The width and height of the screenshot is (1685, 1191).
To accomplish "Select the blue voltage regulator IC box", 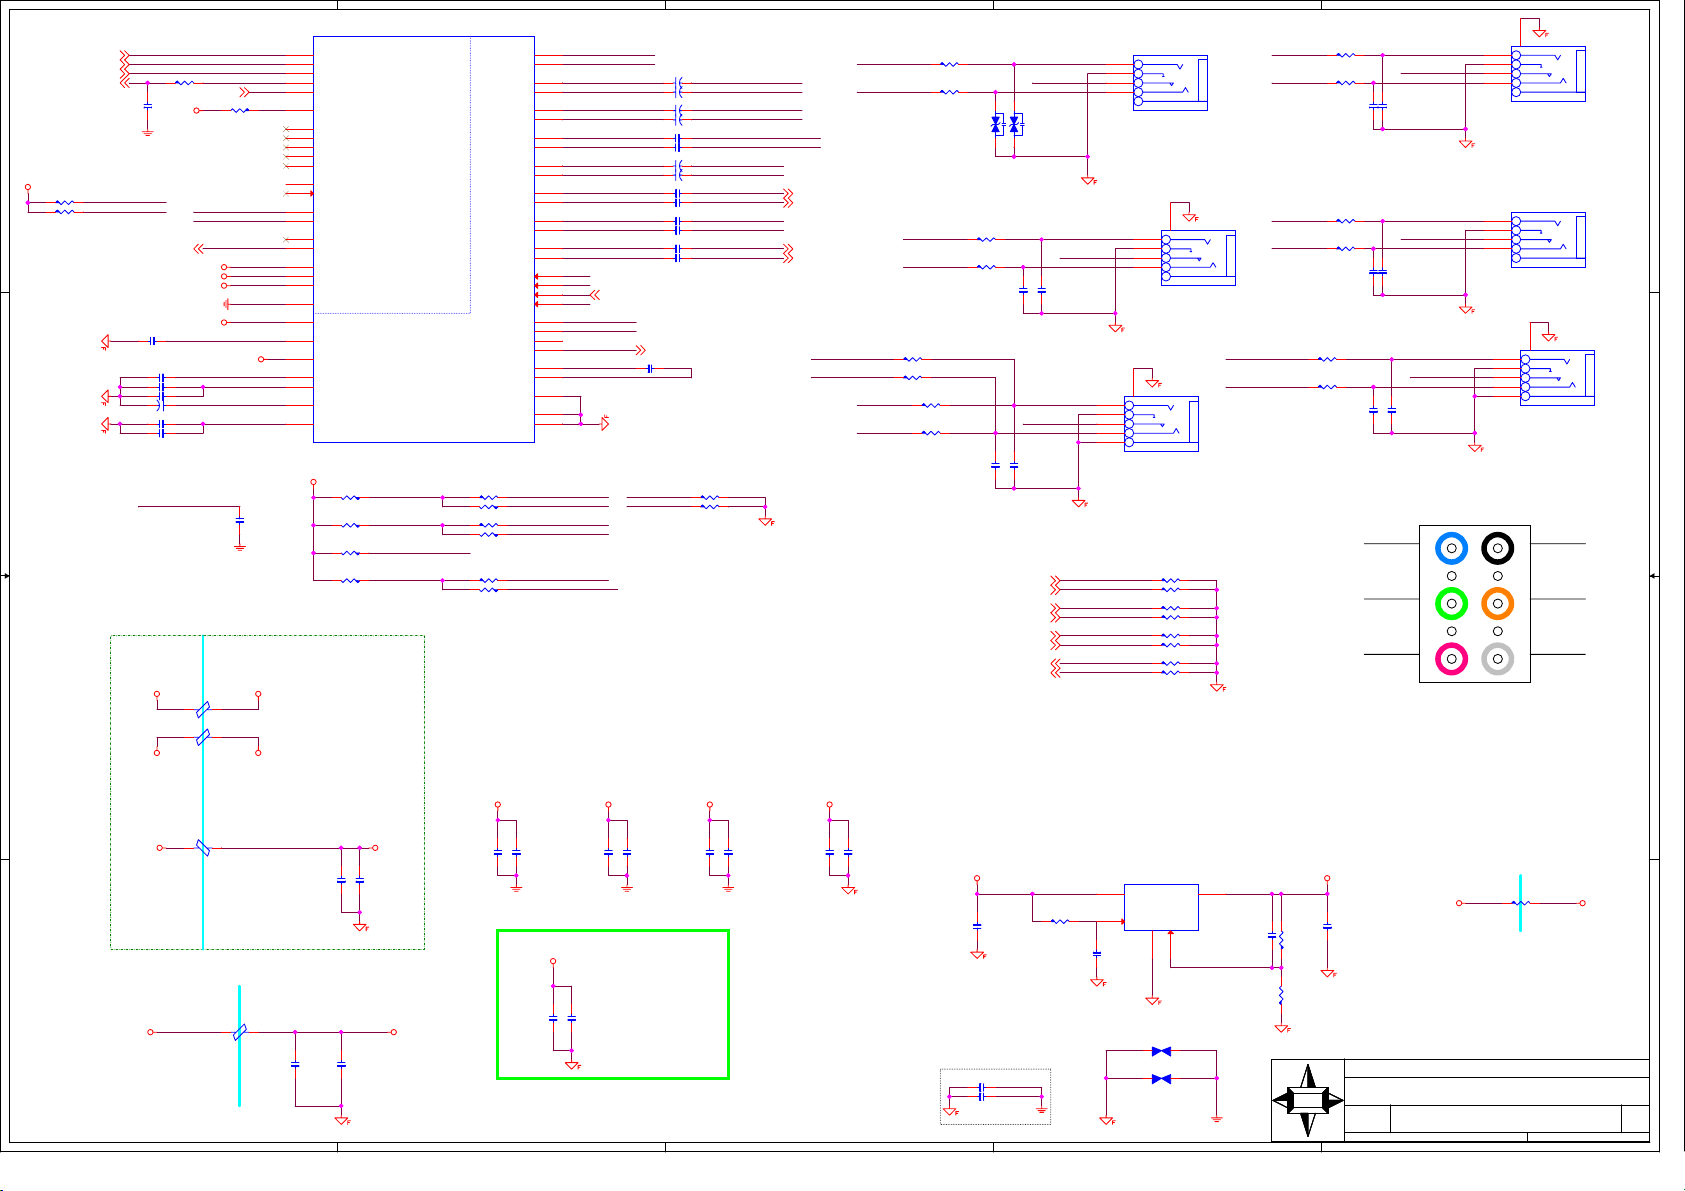I will (x=1161, y=907).
